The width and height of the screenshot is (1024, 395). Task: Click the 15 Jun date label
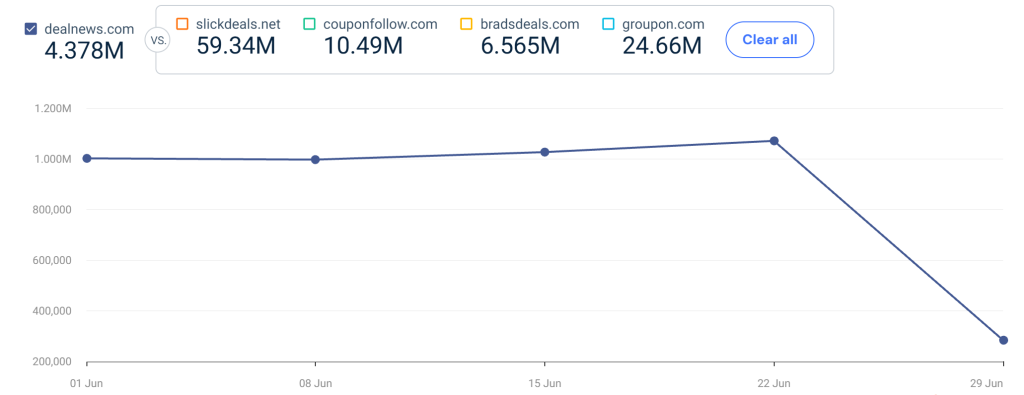click(x=545, y=383)
